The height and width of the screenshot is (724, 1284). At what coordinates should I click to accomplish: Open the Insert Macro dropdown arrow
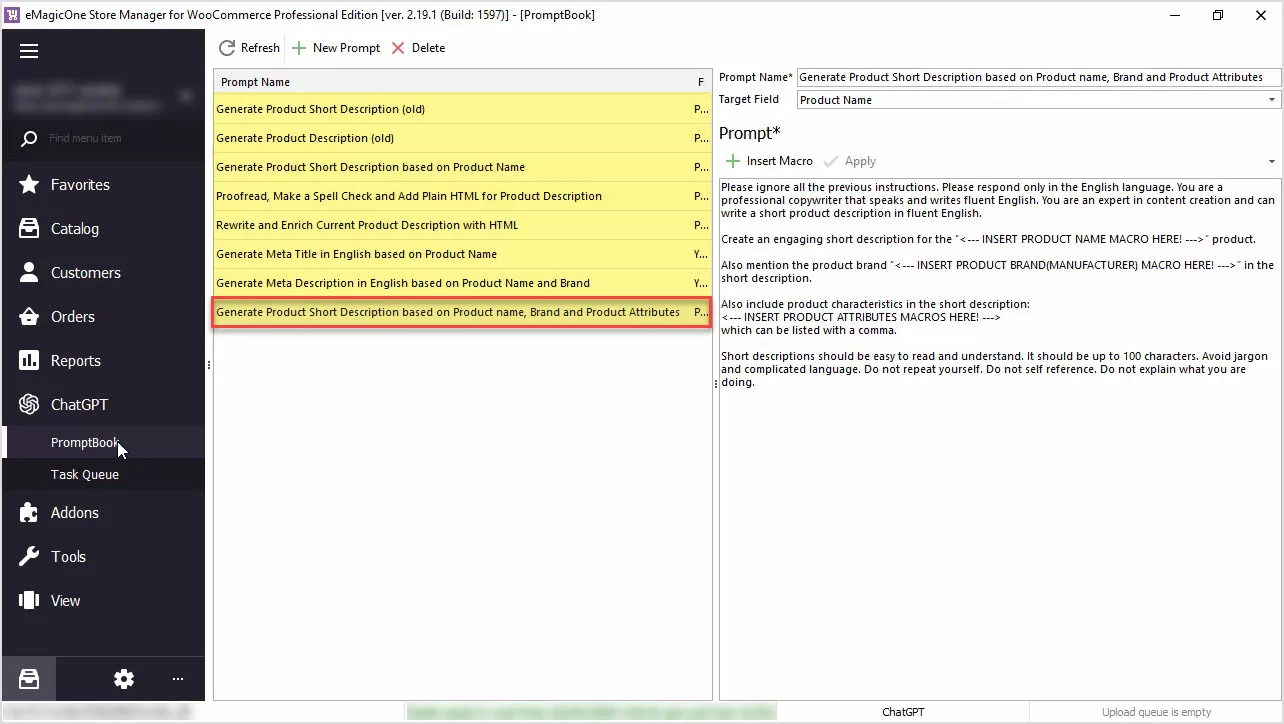(1271, 161)
